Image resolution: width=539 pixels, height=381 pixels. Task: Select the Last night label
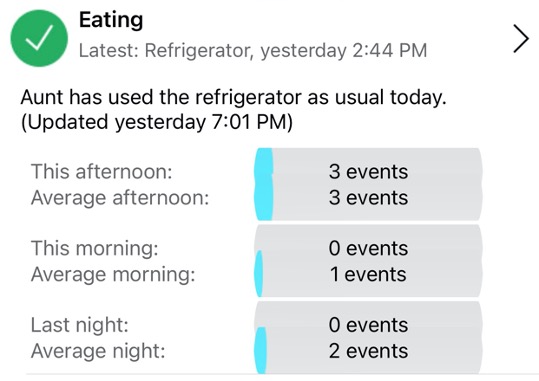pos(79,325)
